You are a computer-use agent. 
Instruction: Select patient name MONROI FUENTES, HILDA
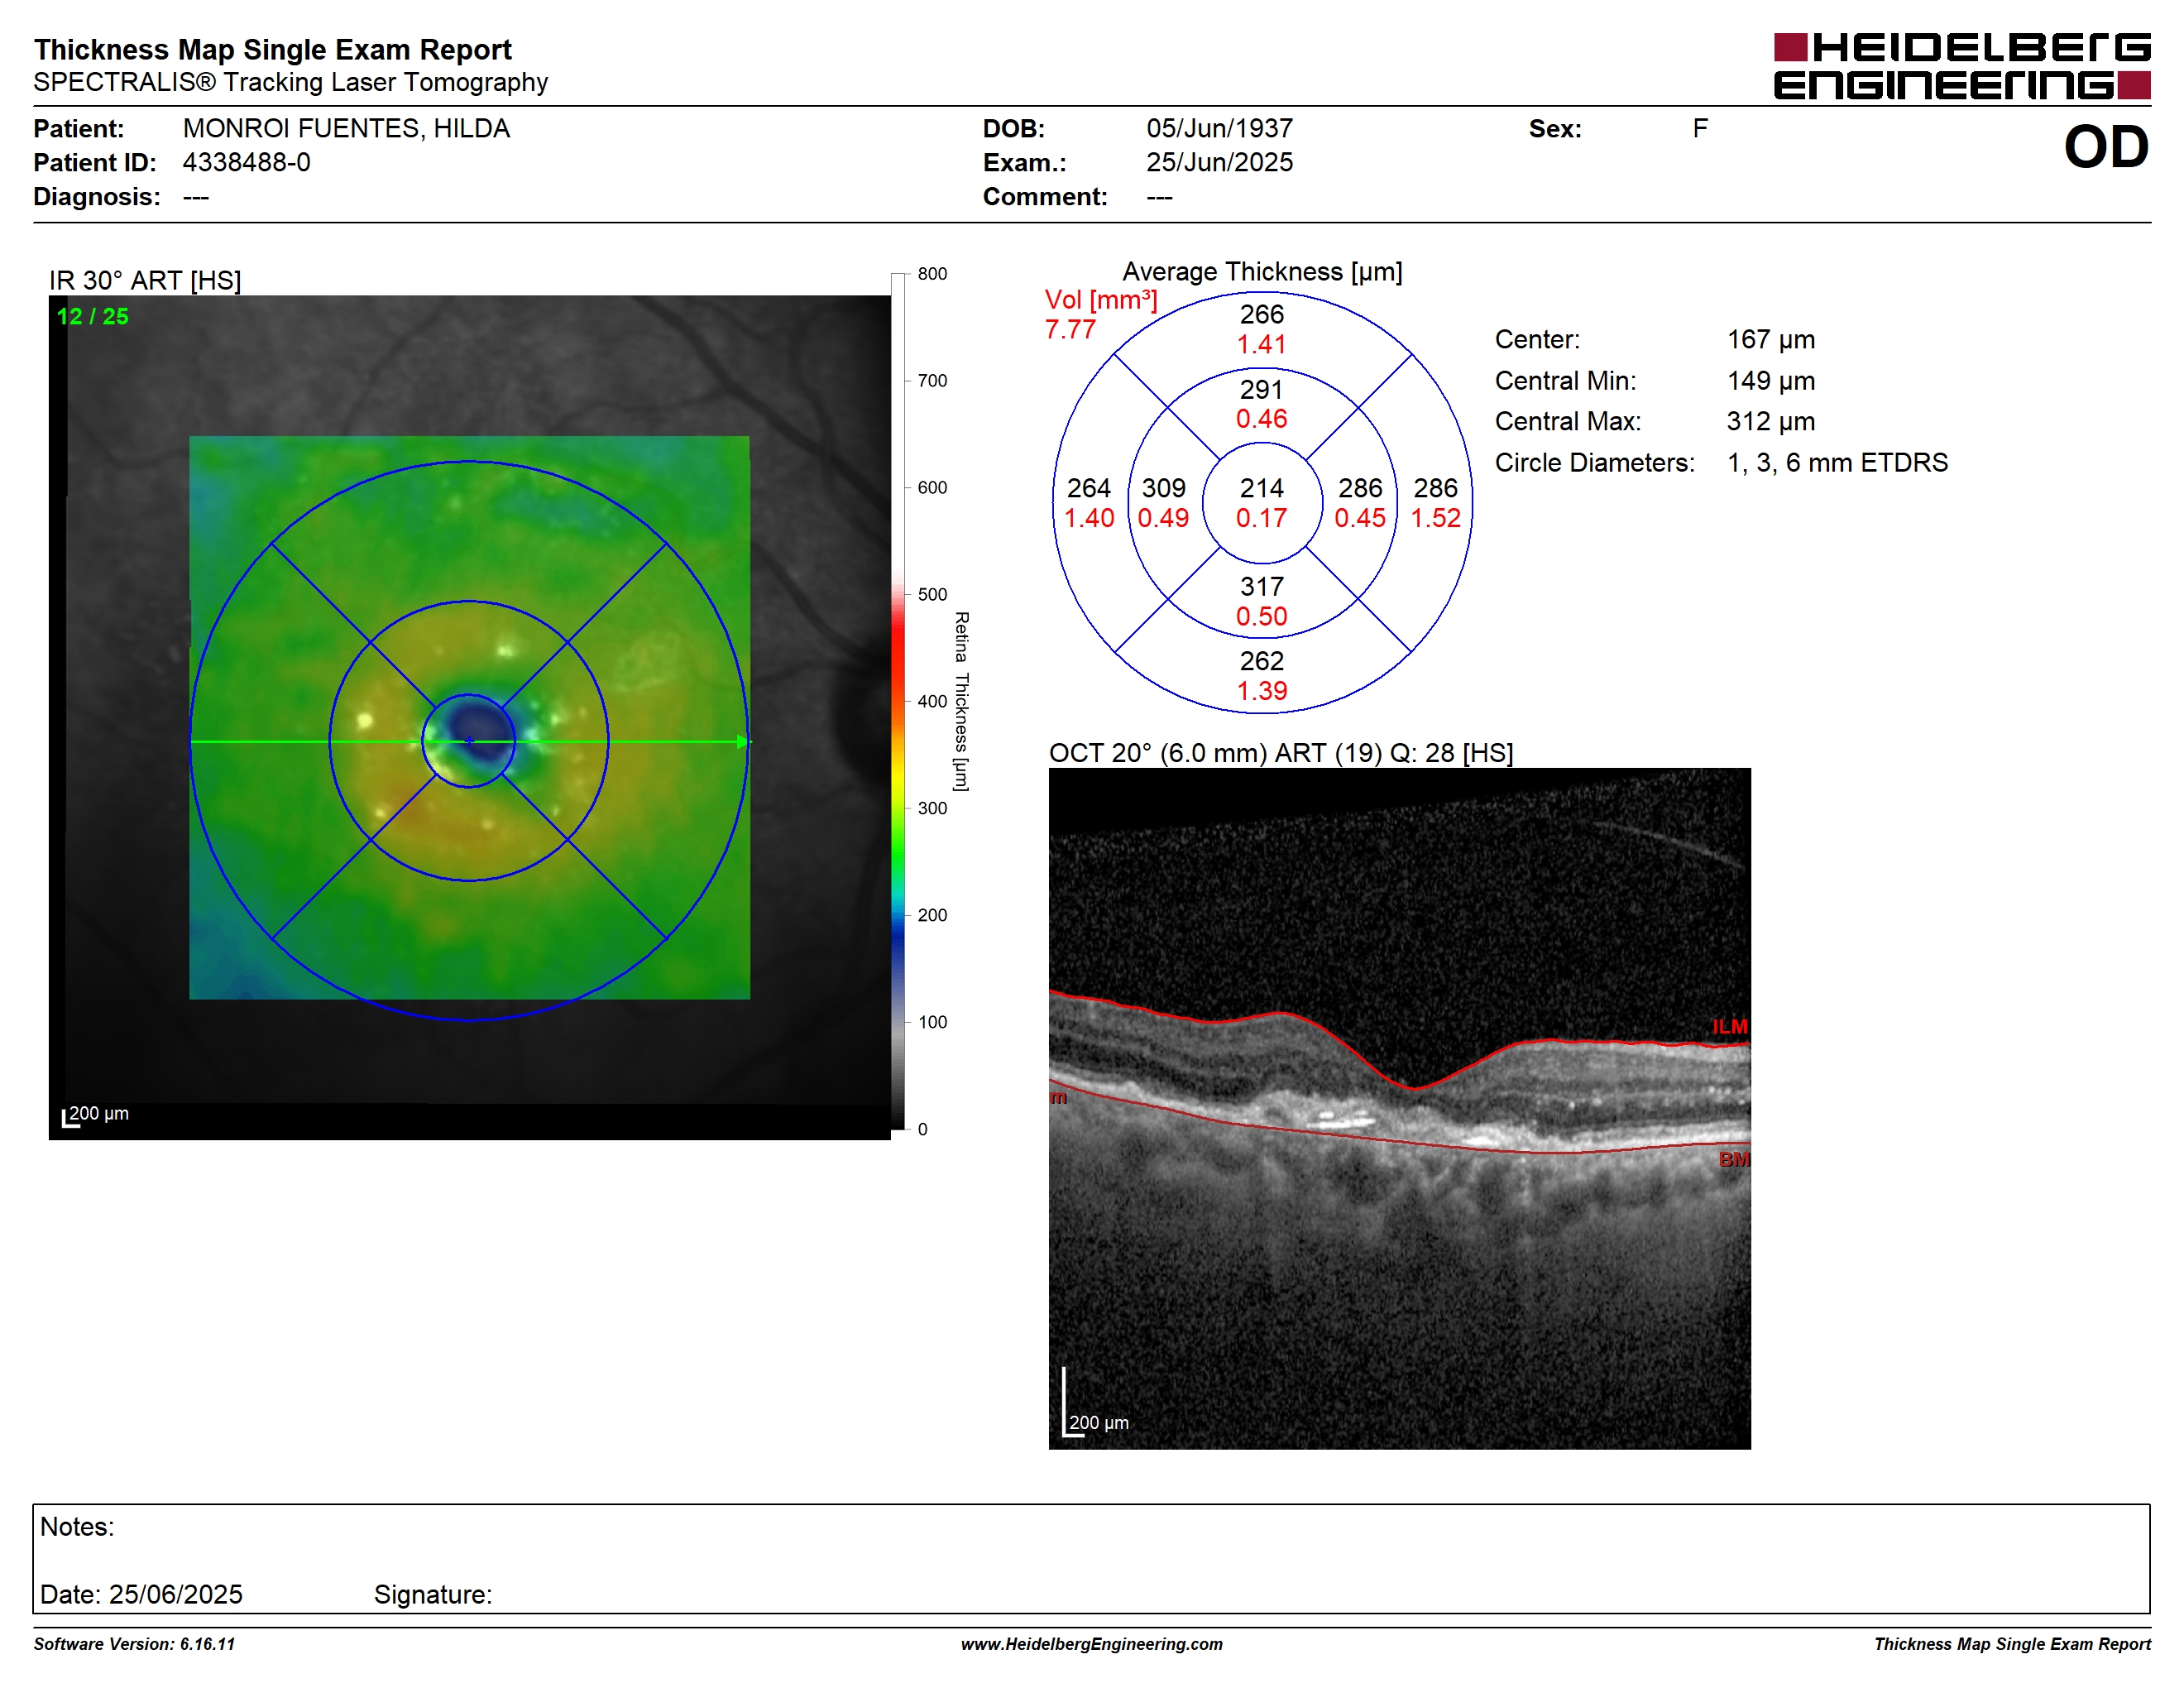(x=346, y=128)
